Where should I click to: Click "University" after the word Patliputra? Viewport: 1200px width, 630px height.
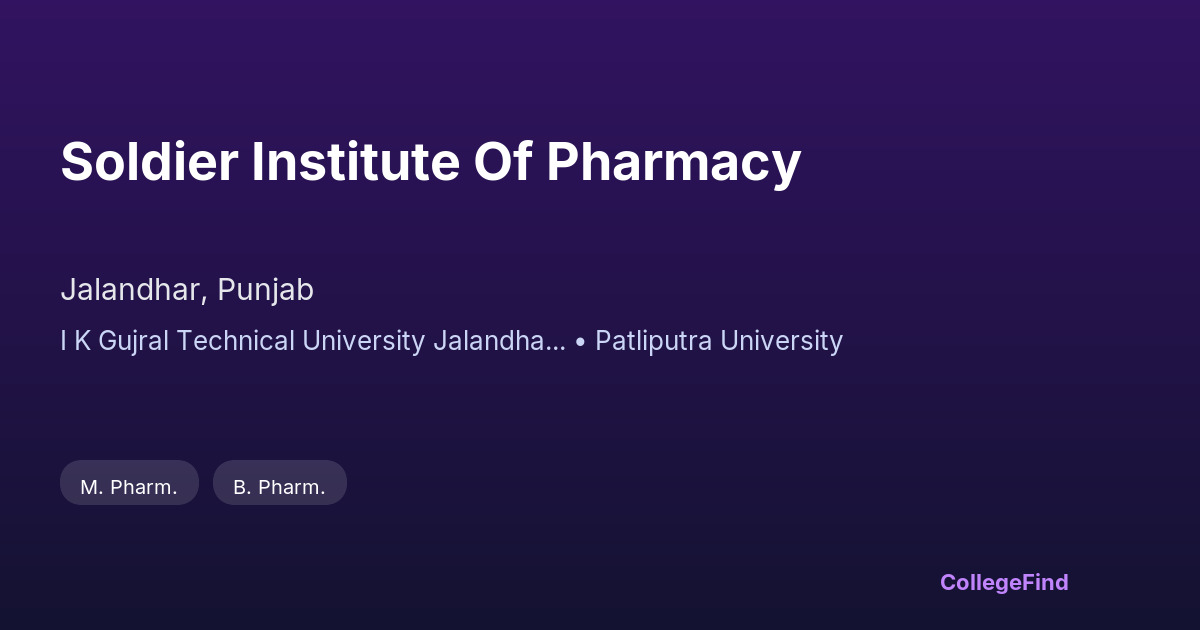tap(781, 341)
